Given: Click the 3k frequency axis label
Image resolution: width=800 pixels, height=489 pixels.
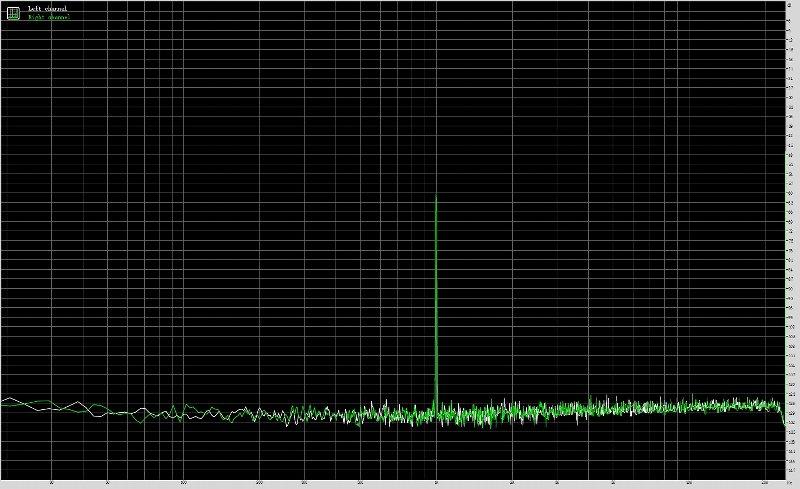Looking at the screenshot, I should point(557,483).
